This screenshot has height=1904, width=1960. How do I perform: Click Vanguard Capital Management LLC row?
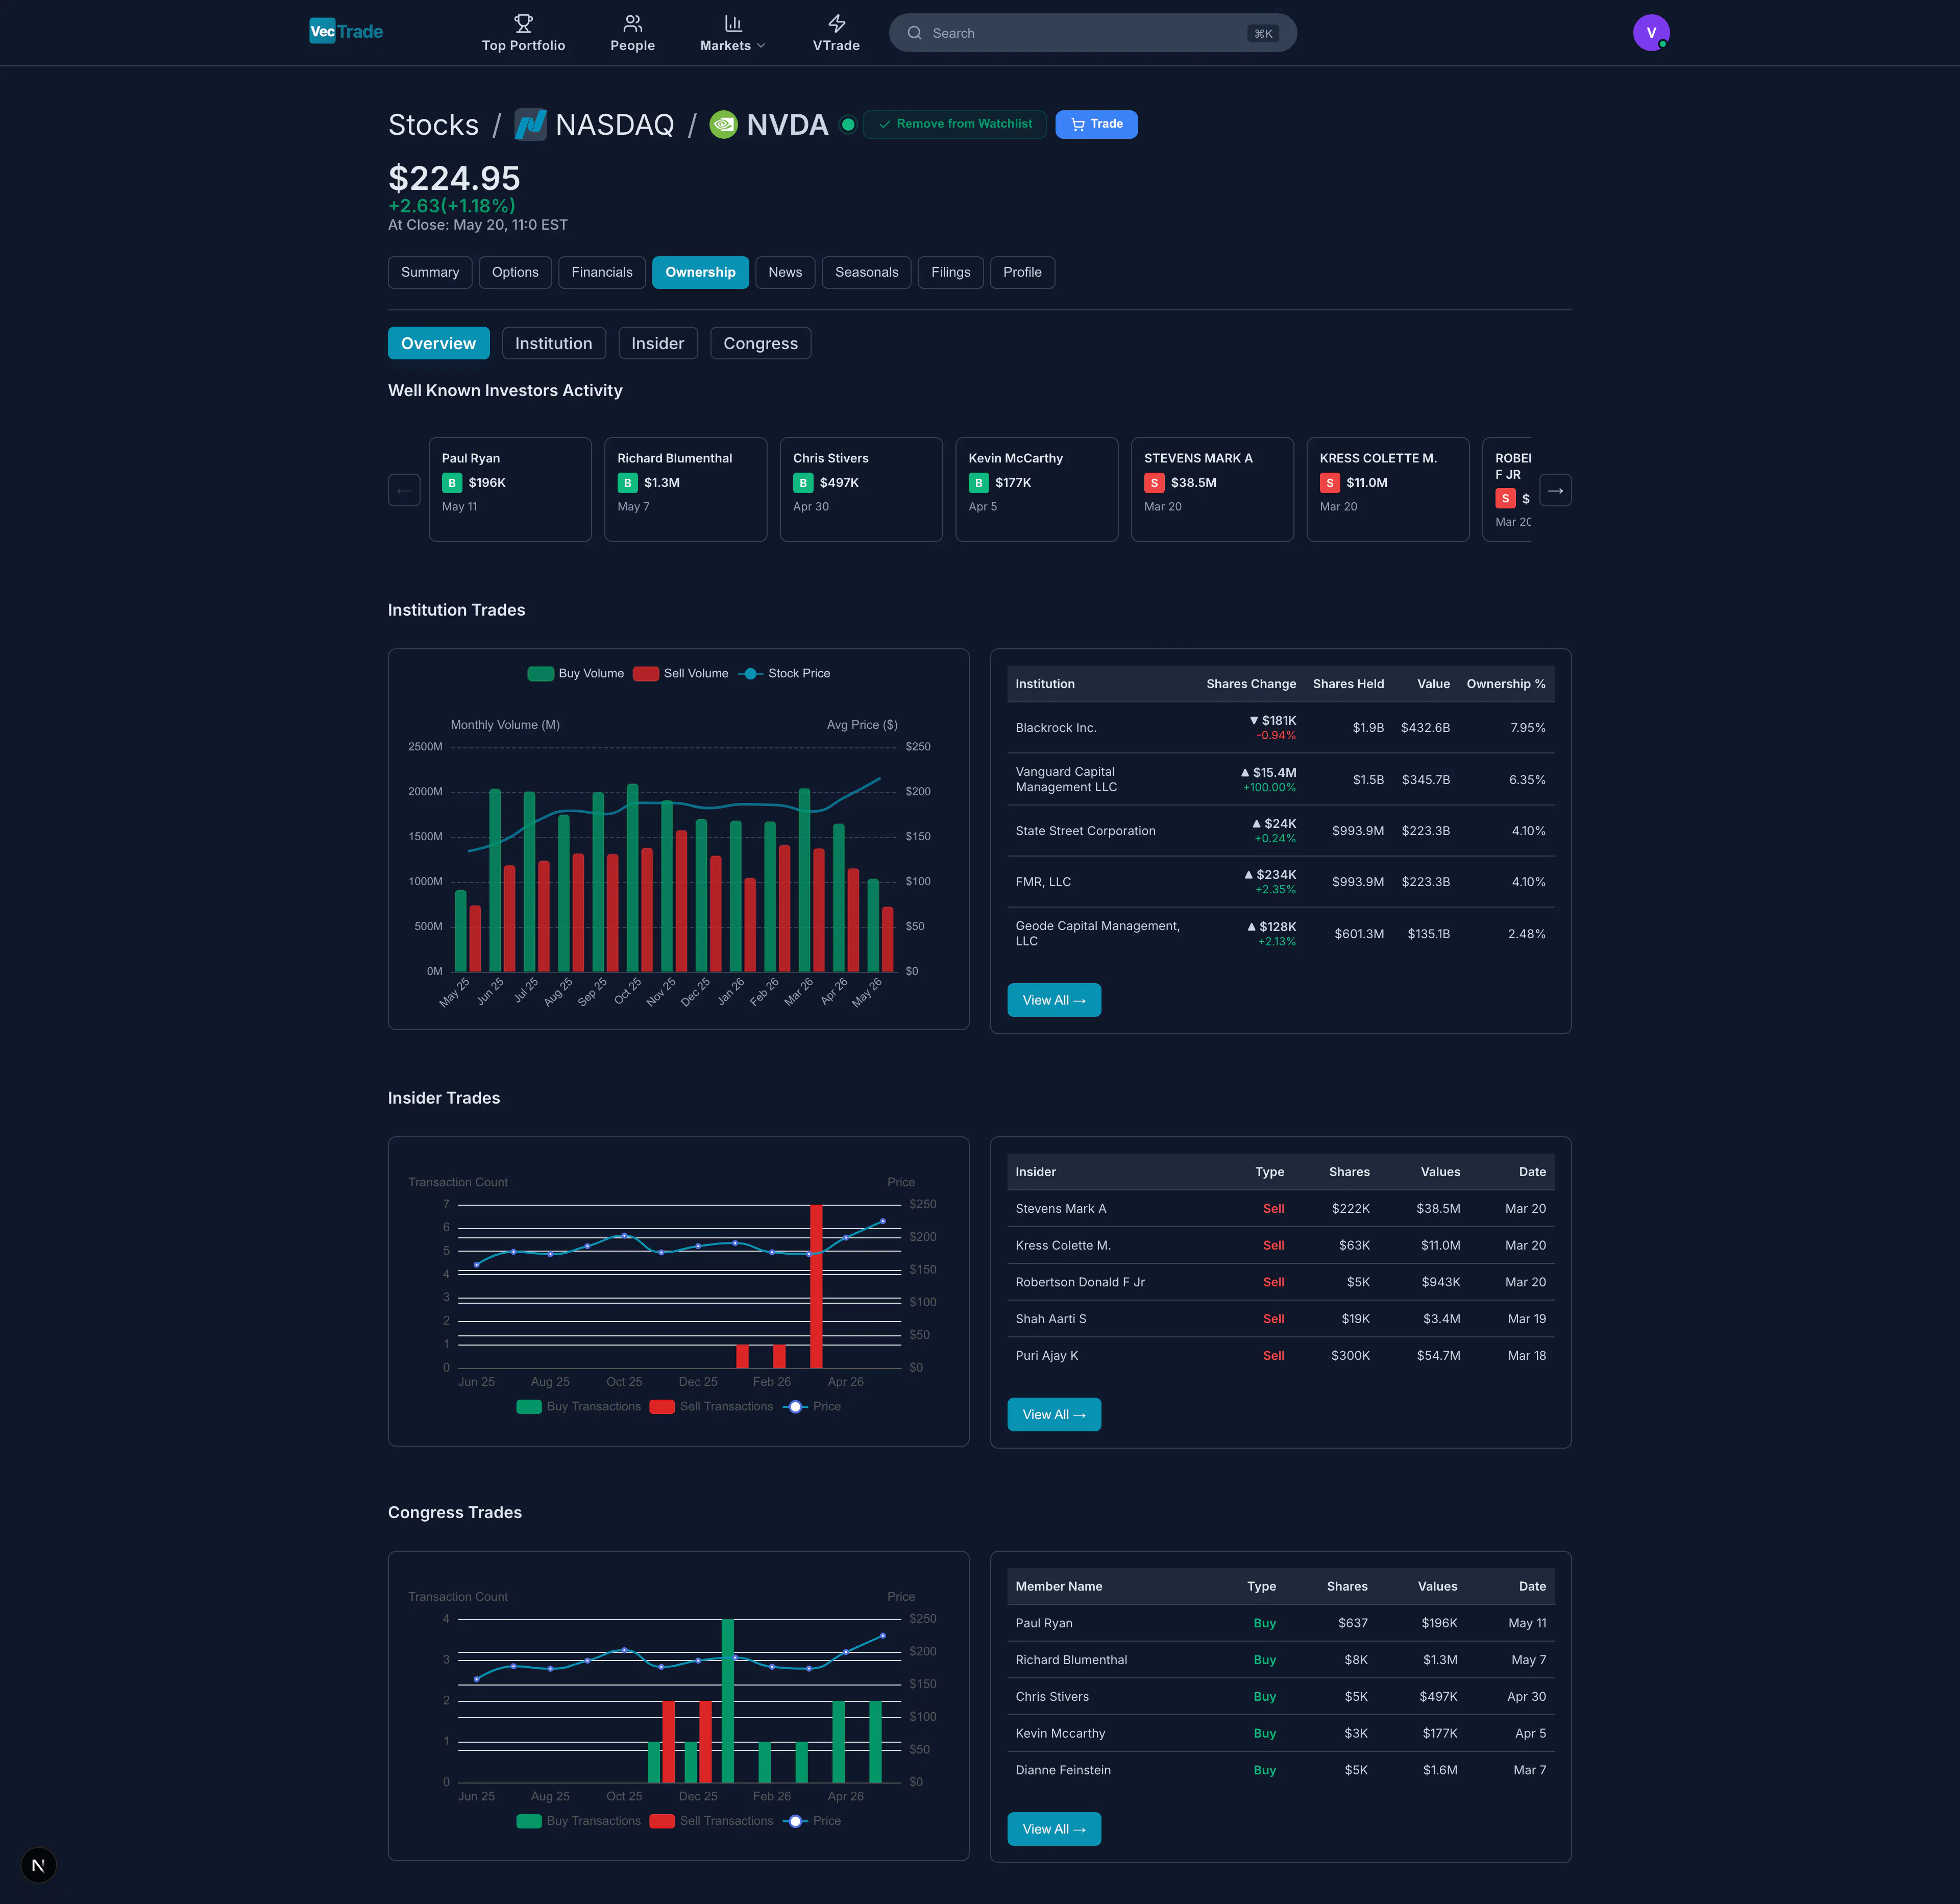[x=1280, y=779]
